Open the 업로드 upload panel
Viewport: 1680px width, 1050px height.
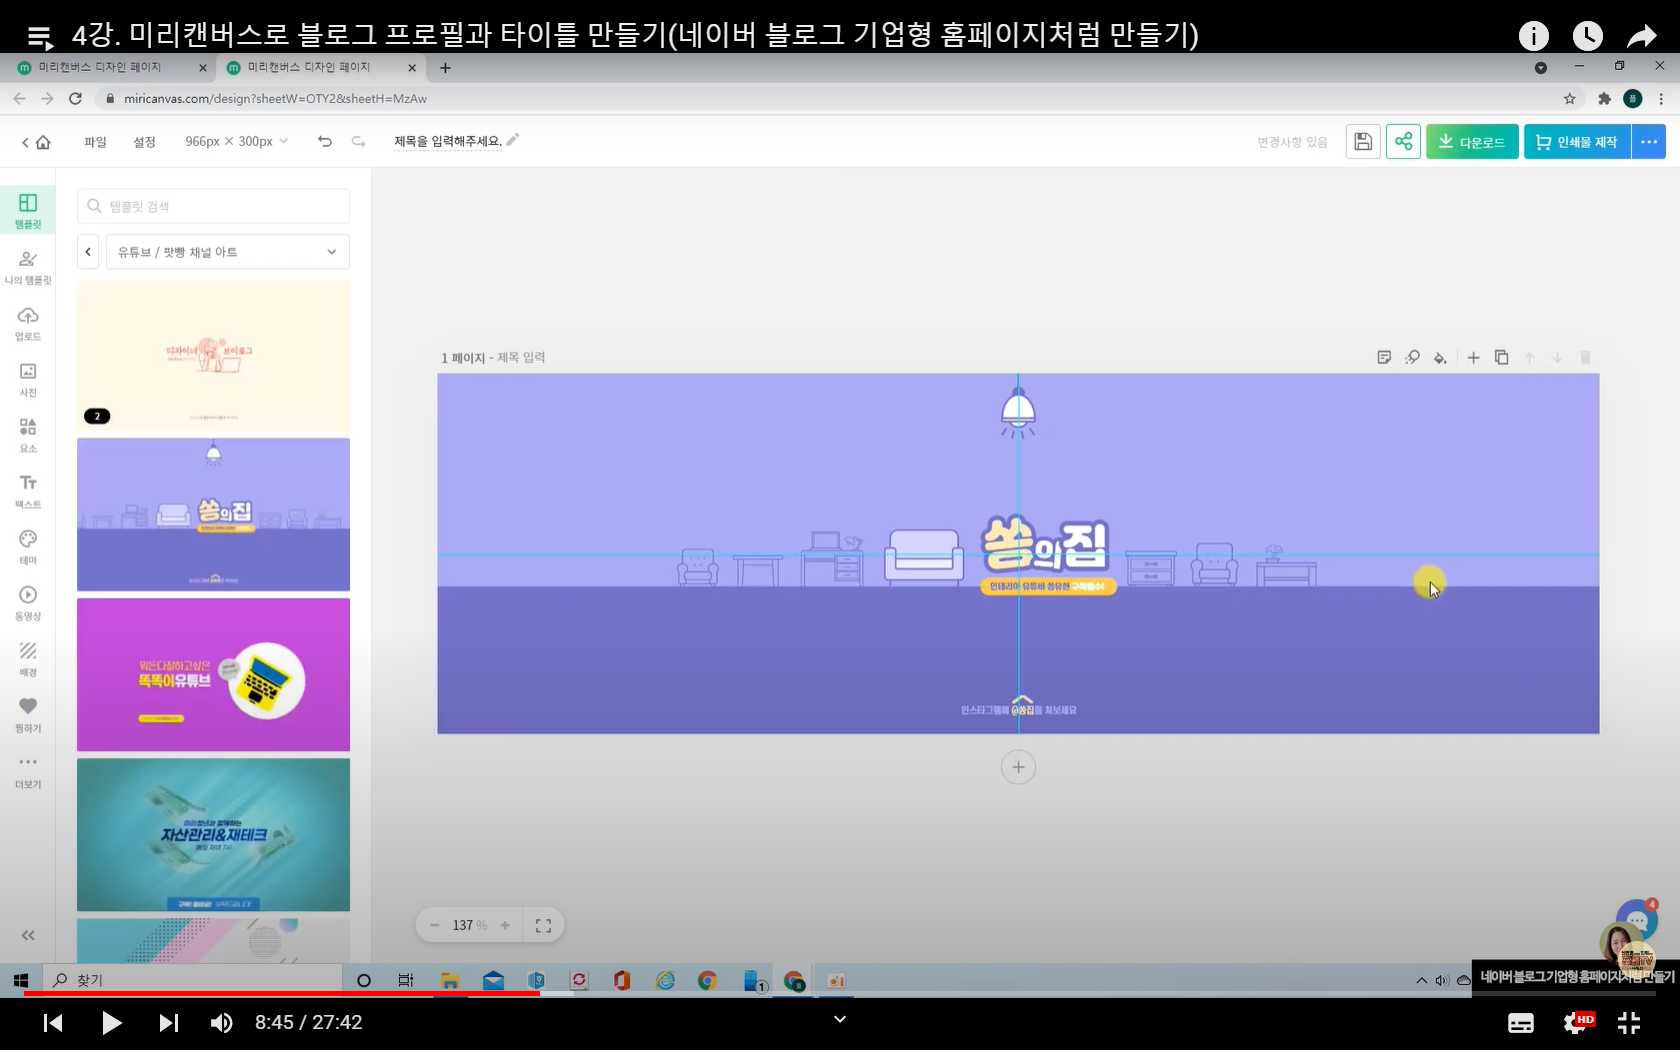(x=28, y=323)
